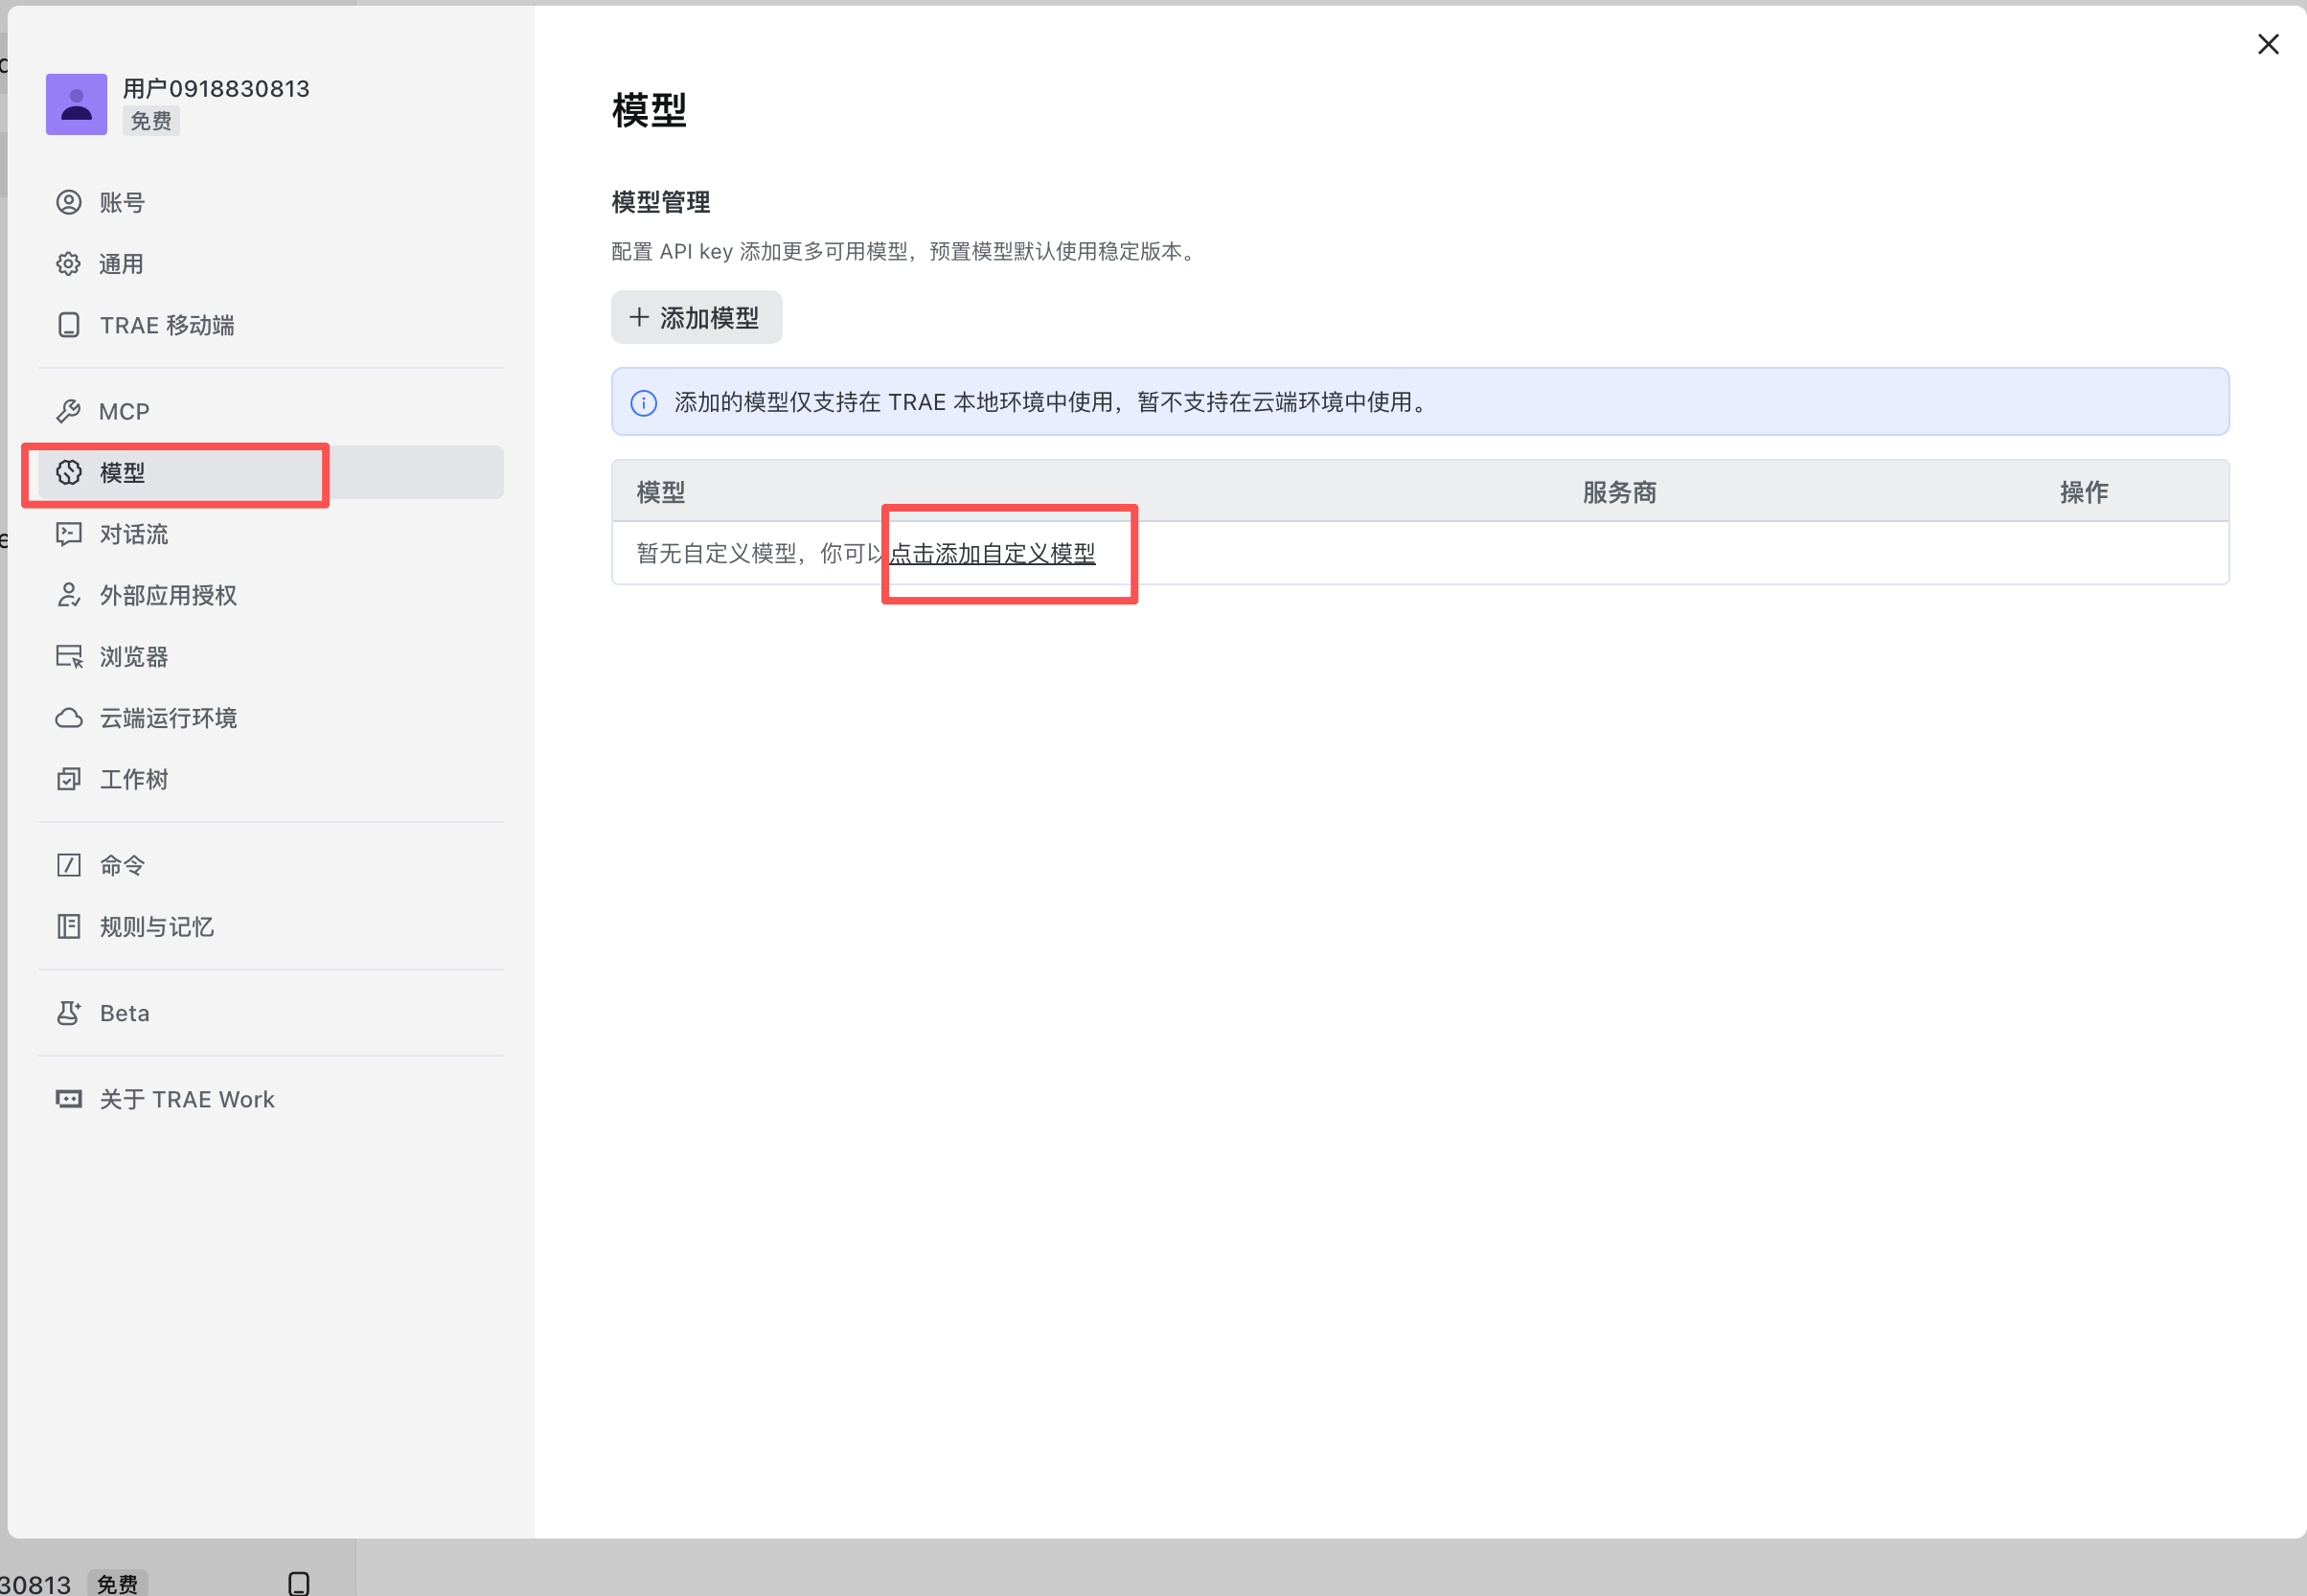Open the 对话流 settings
The image size is (2307, 1596).
(x=270, y=534)
